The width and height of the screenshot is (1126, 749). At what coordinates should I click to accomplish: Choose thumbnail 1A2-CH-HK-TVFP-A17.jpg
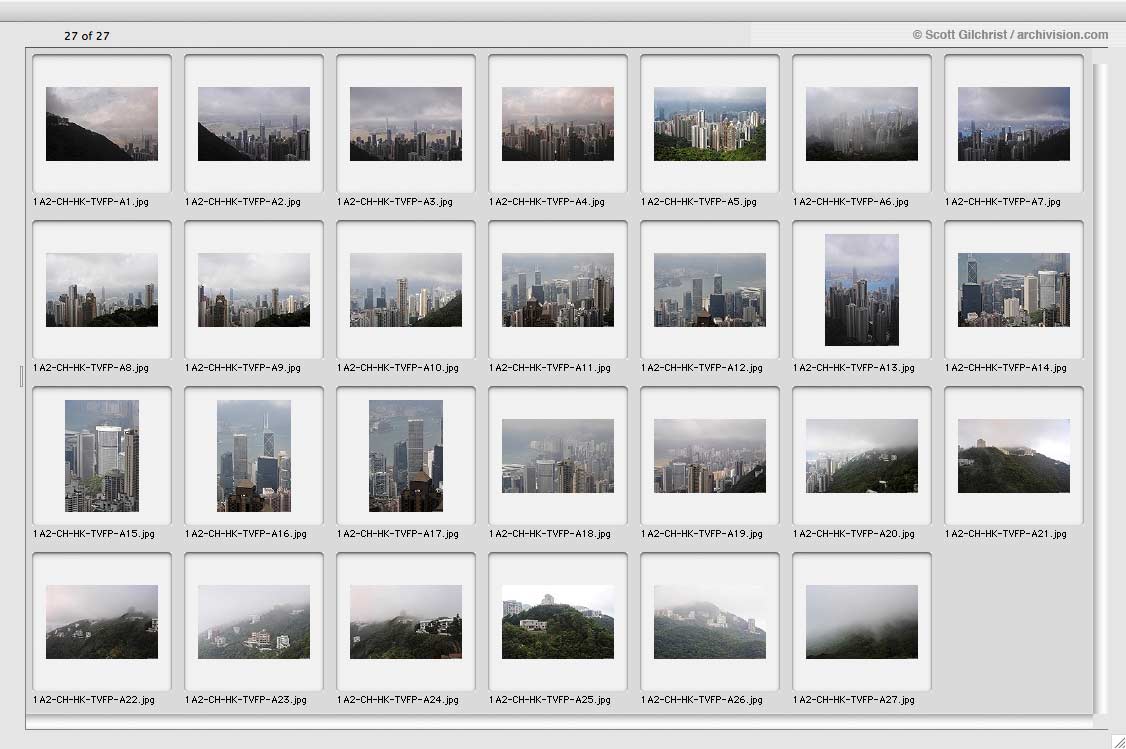point(406,456)
